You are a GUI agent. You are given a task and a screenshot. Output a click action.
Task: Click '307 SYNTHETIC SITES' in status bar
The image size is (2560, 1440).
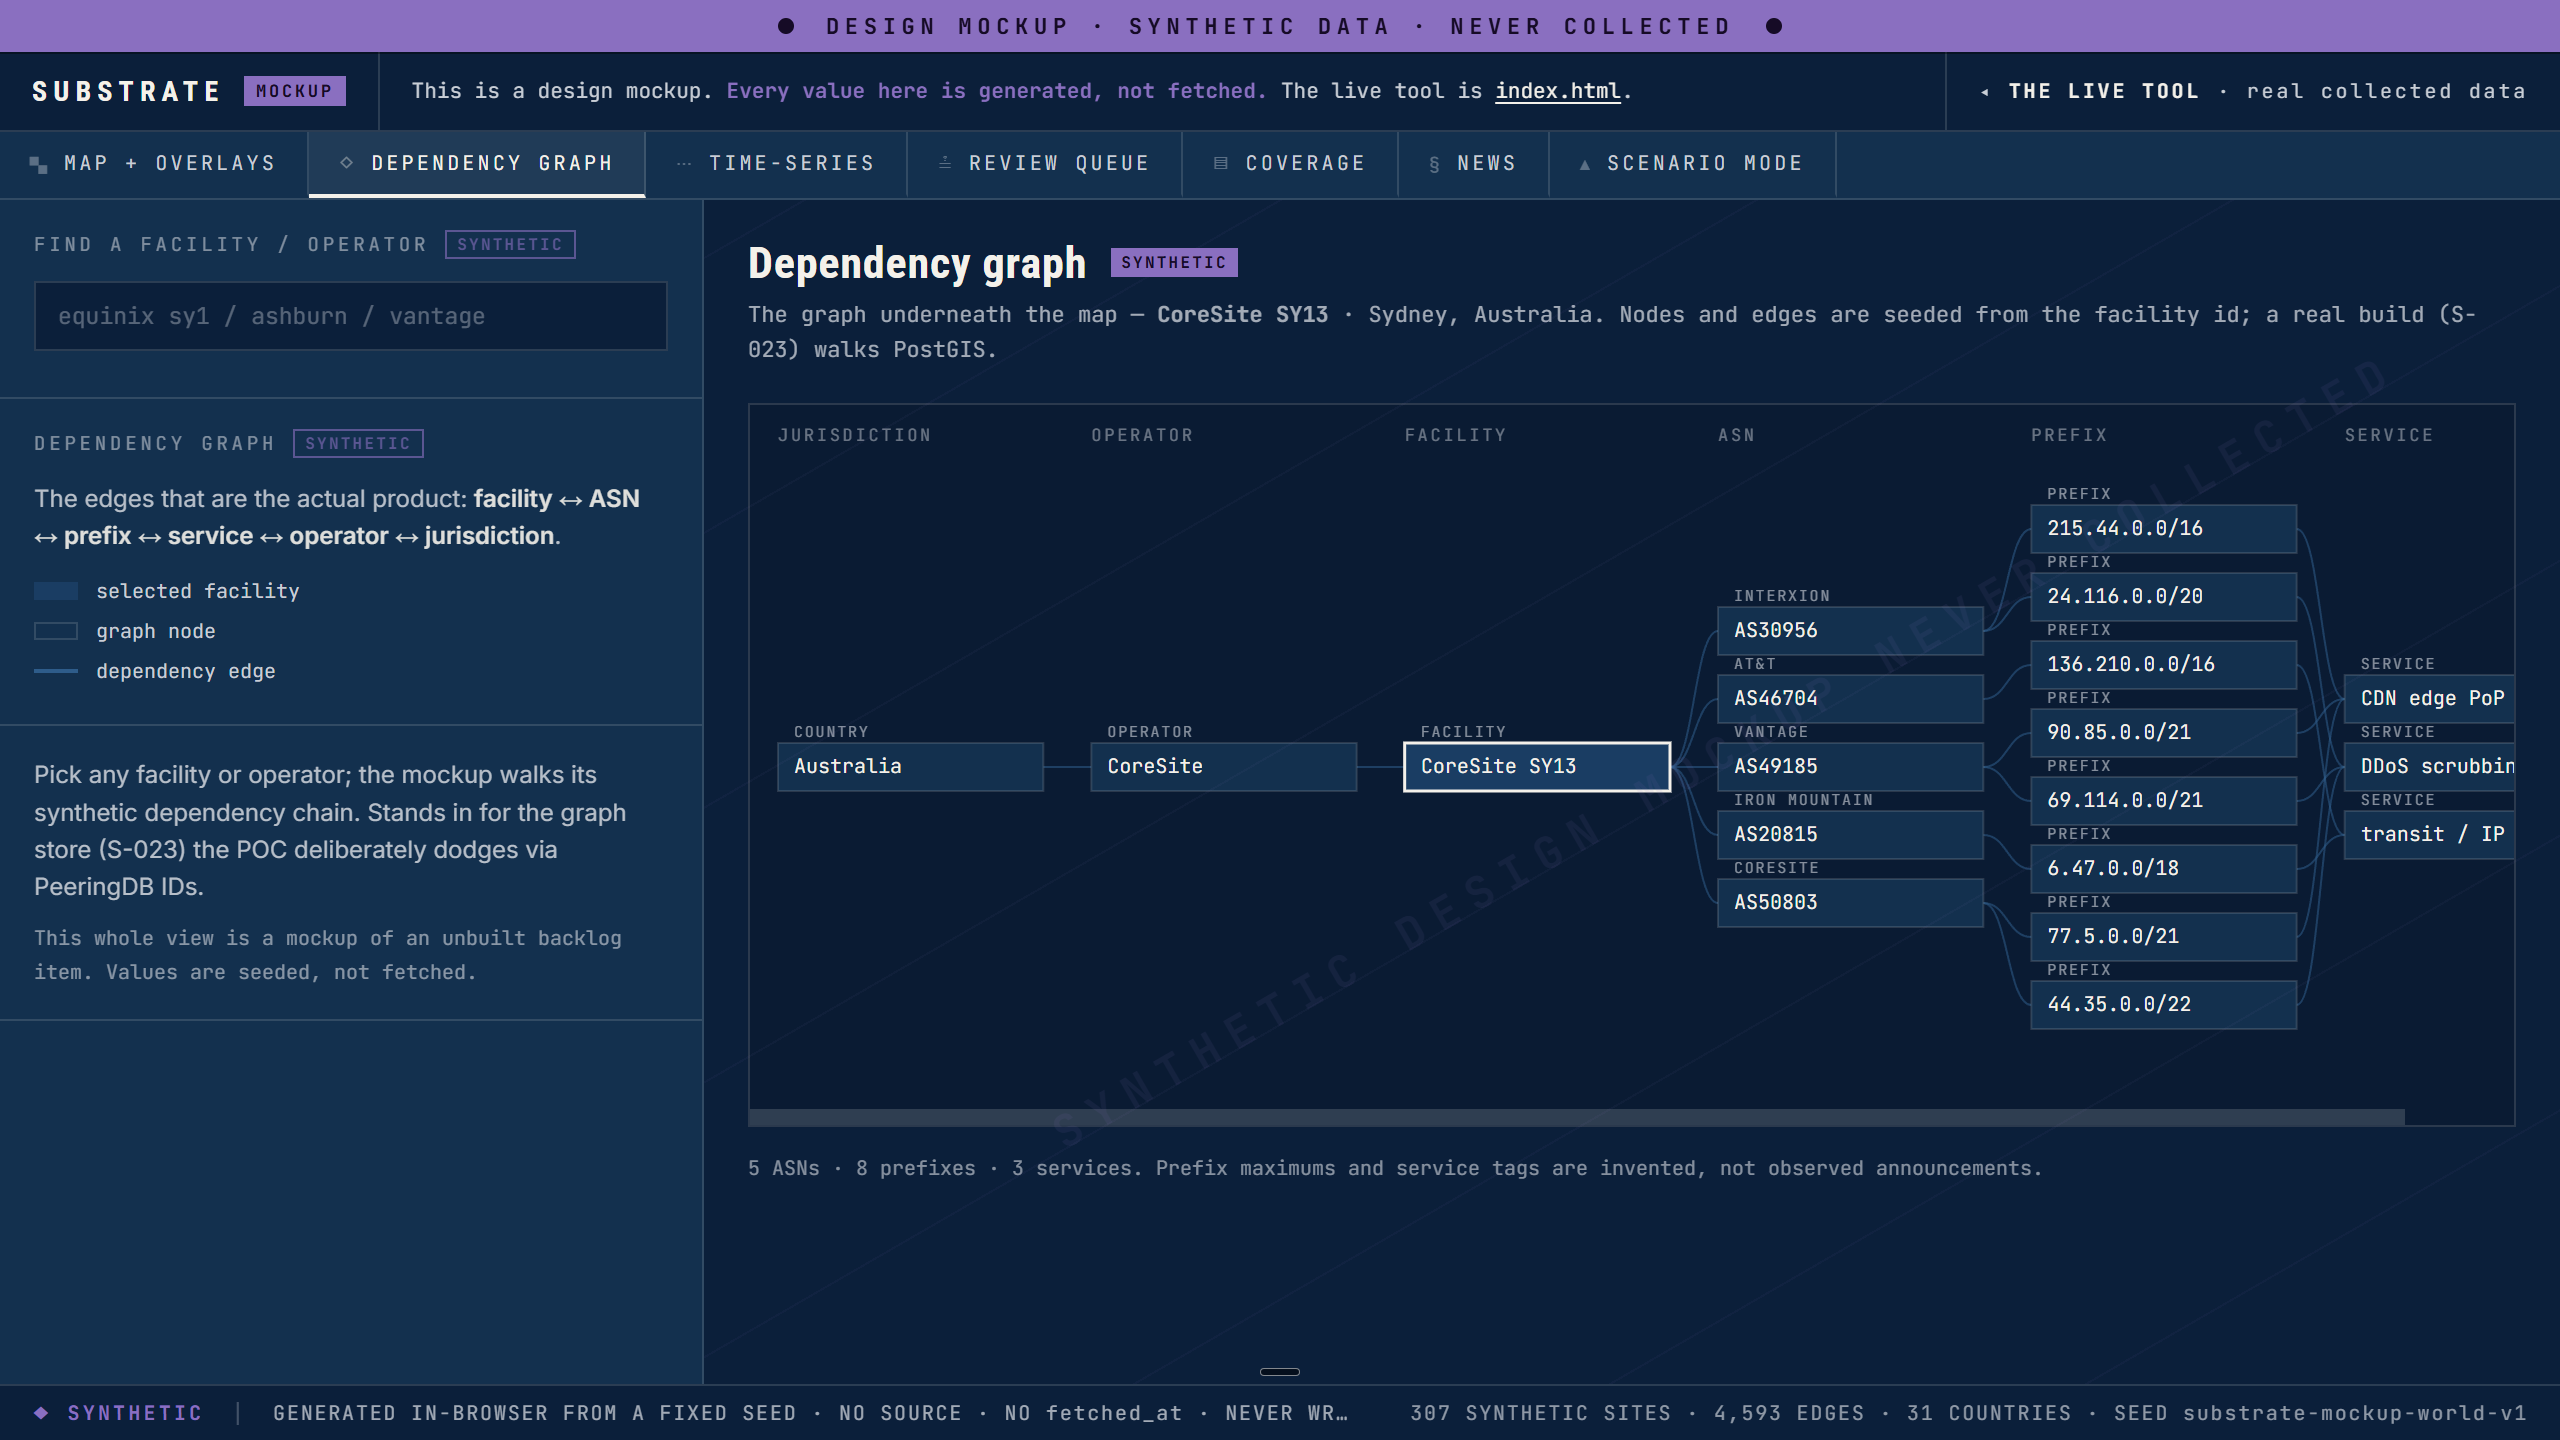click(x=1540, y=1413)
